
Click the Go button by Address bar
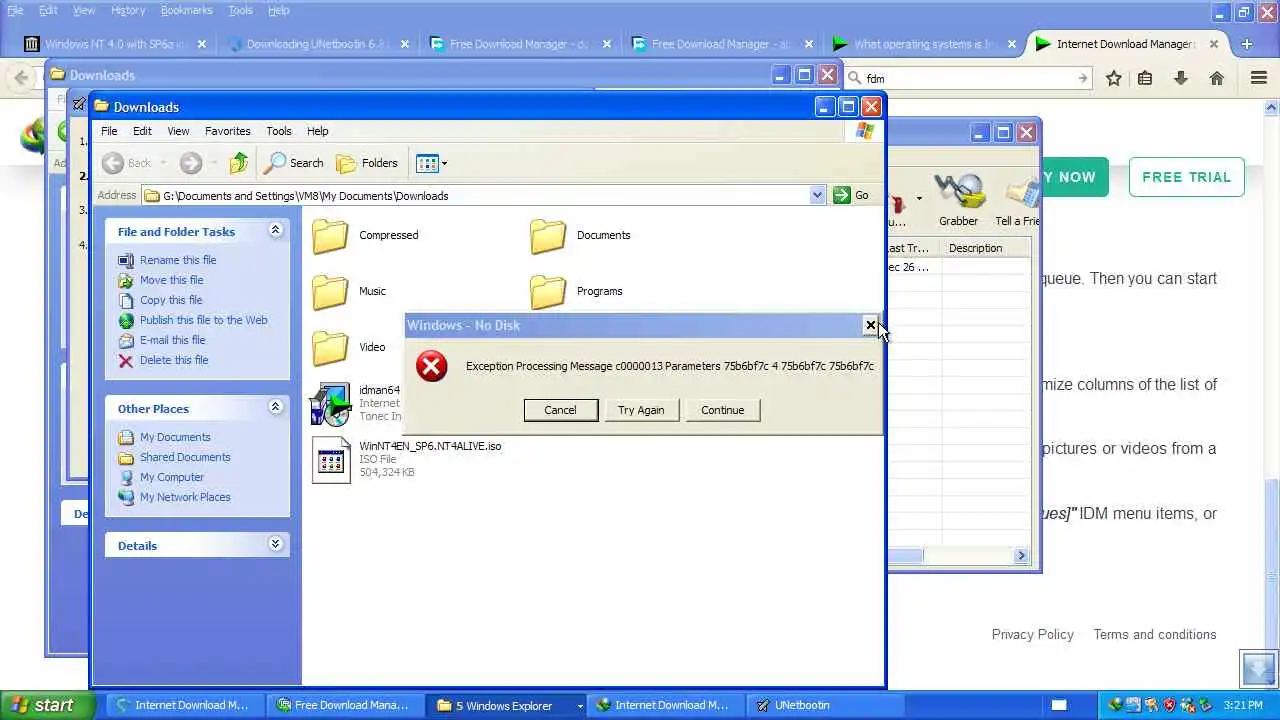point(851,196)
